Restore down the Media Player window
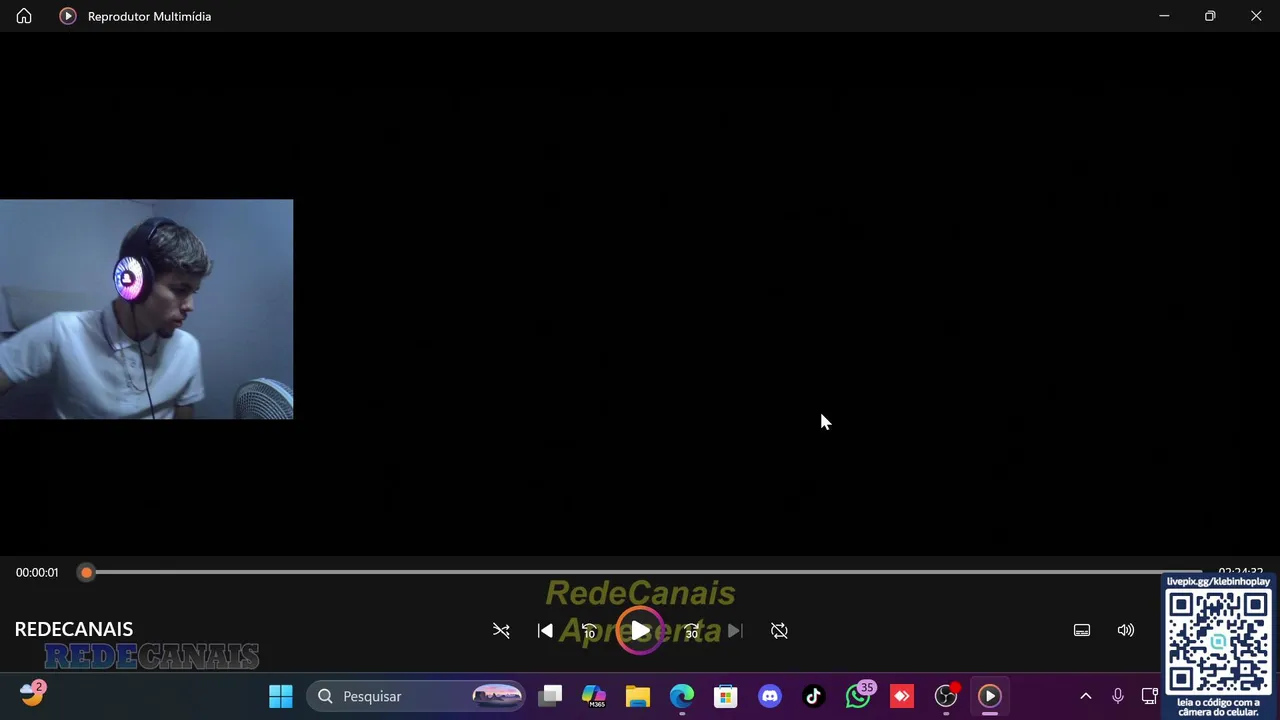The width and height of the screenshot is (1280, 720). pos(1210,16)
